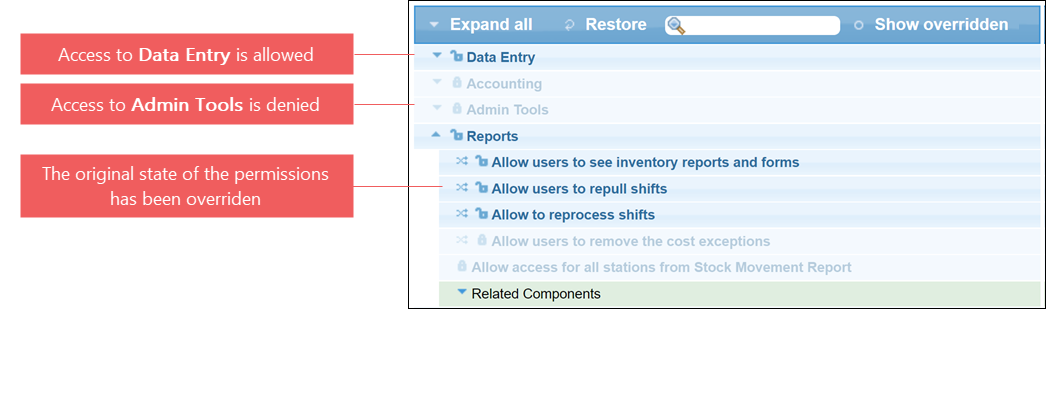Expand the Related Components section

(x=462, y=292)
